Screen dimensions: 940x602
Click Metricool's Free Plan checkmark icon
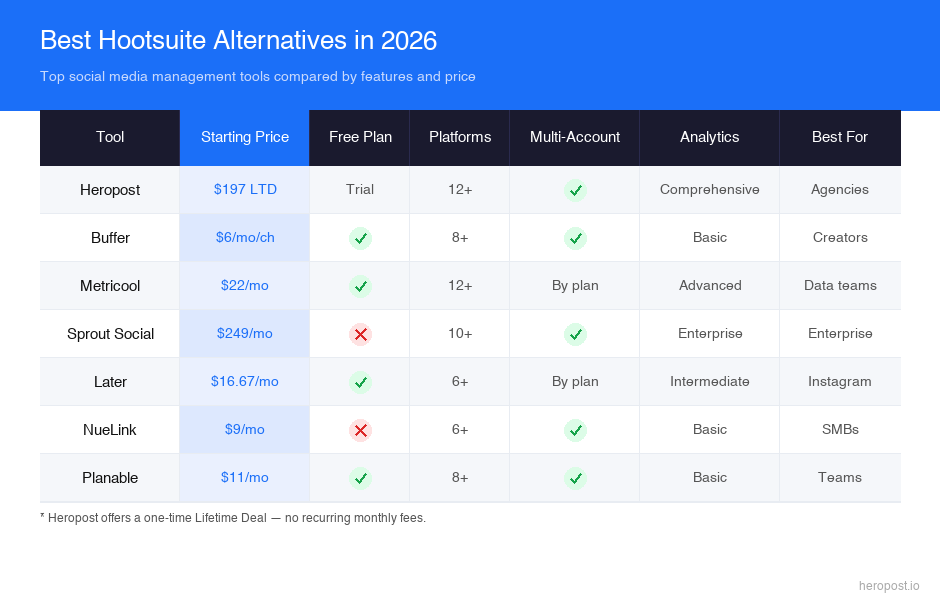(x=360, y=286)
